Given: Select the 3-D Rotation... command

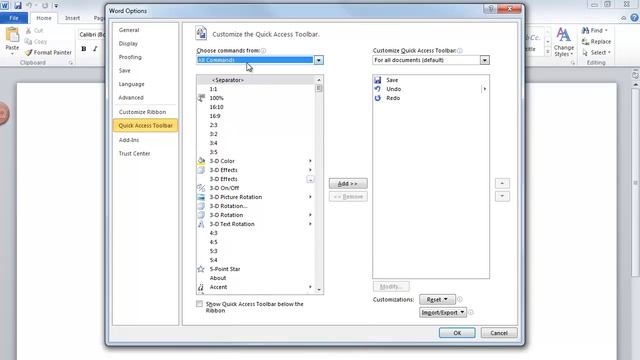Looking at the screenshot, I should pos(256,206).
